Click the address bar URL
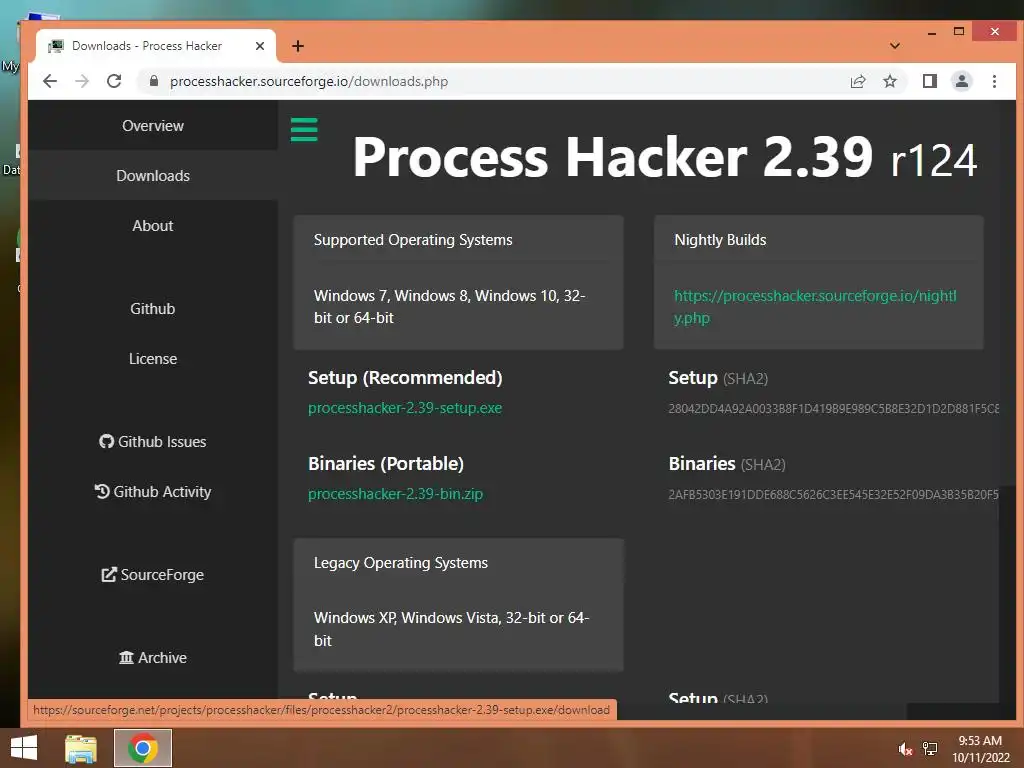 point(309,81)
